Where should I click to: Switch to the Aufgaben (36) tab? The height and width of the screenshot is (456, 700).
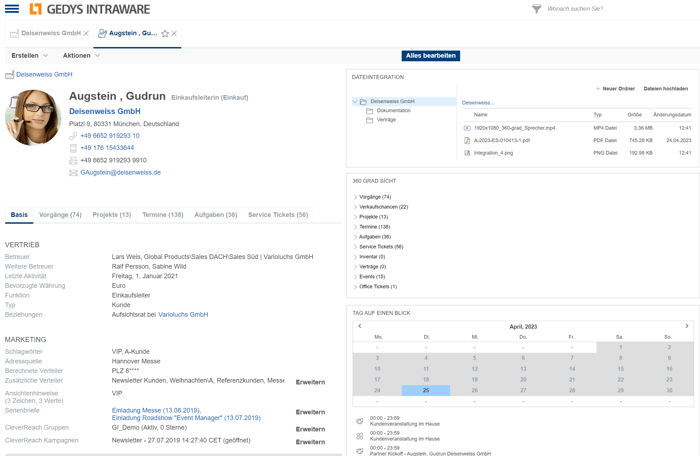tap(216, 215)
